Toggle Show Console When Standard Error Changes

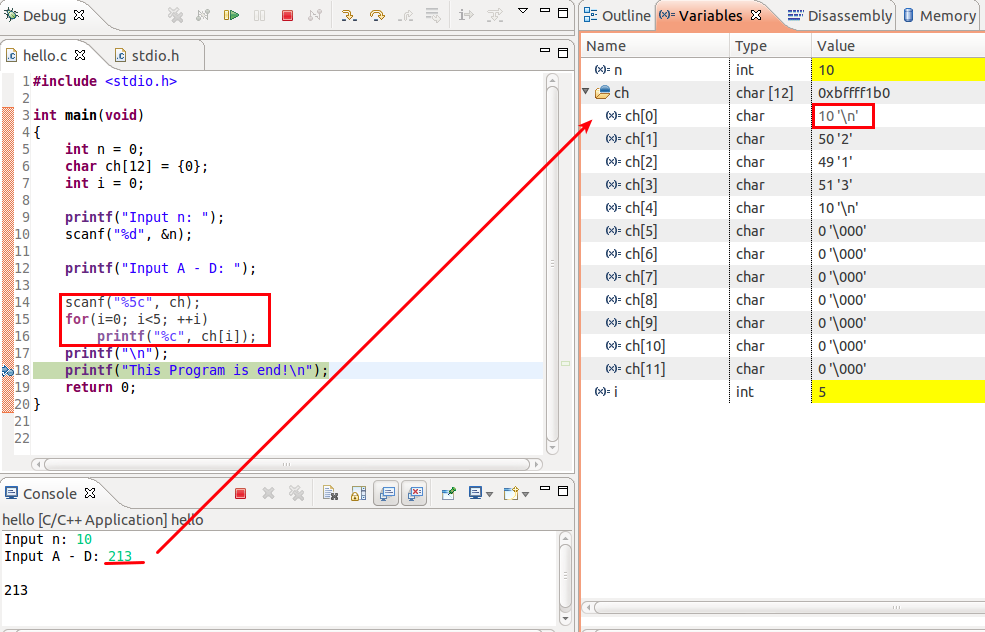click(x=415, y=494)
